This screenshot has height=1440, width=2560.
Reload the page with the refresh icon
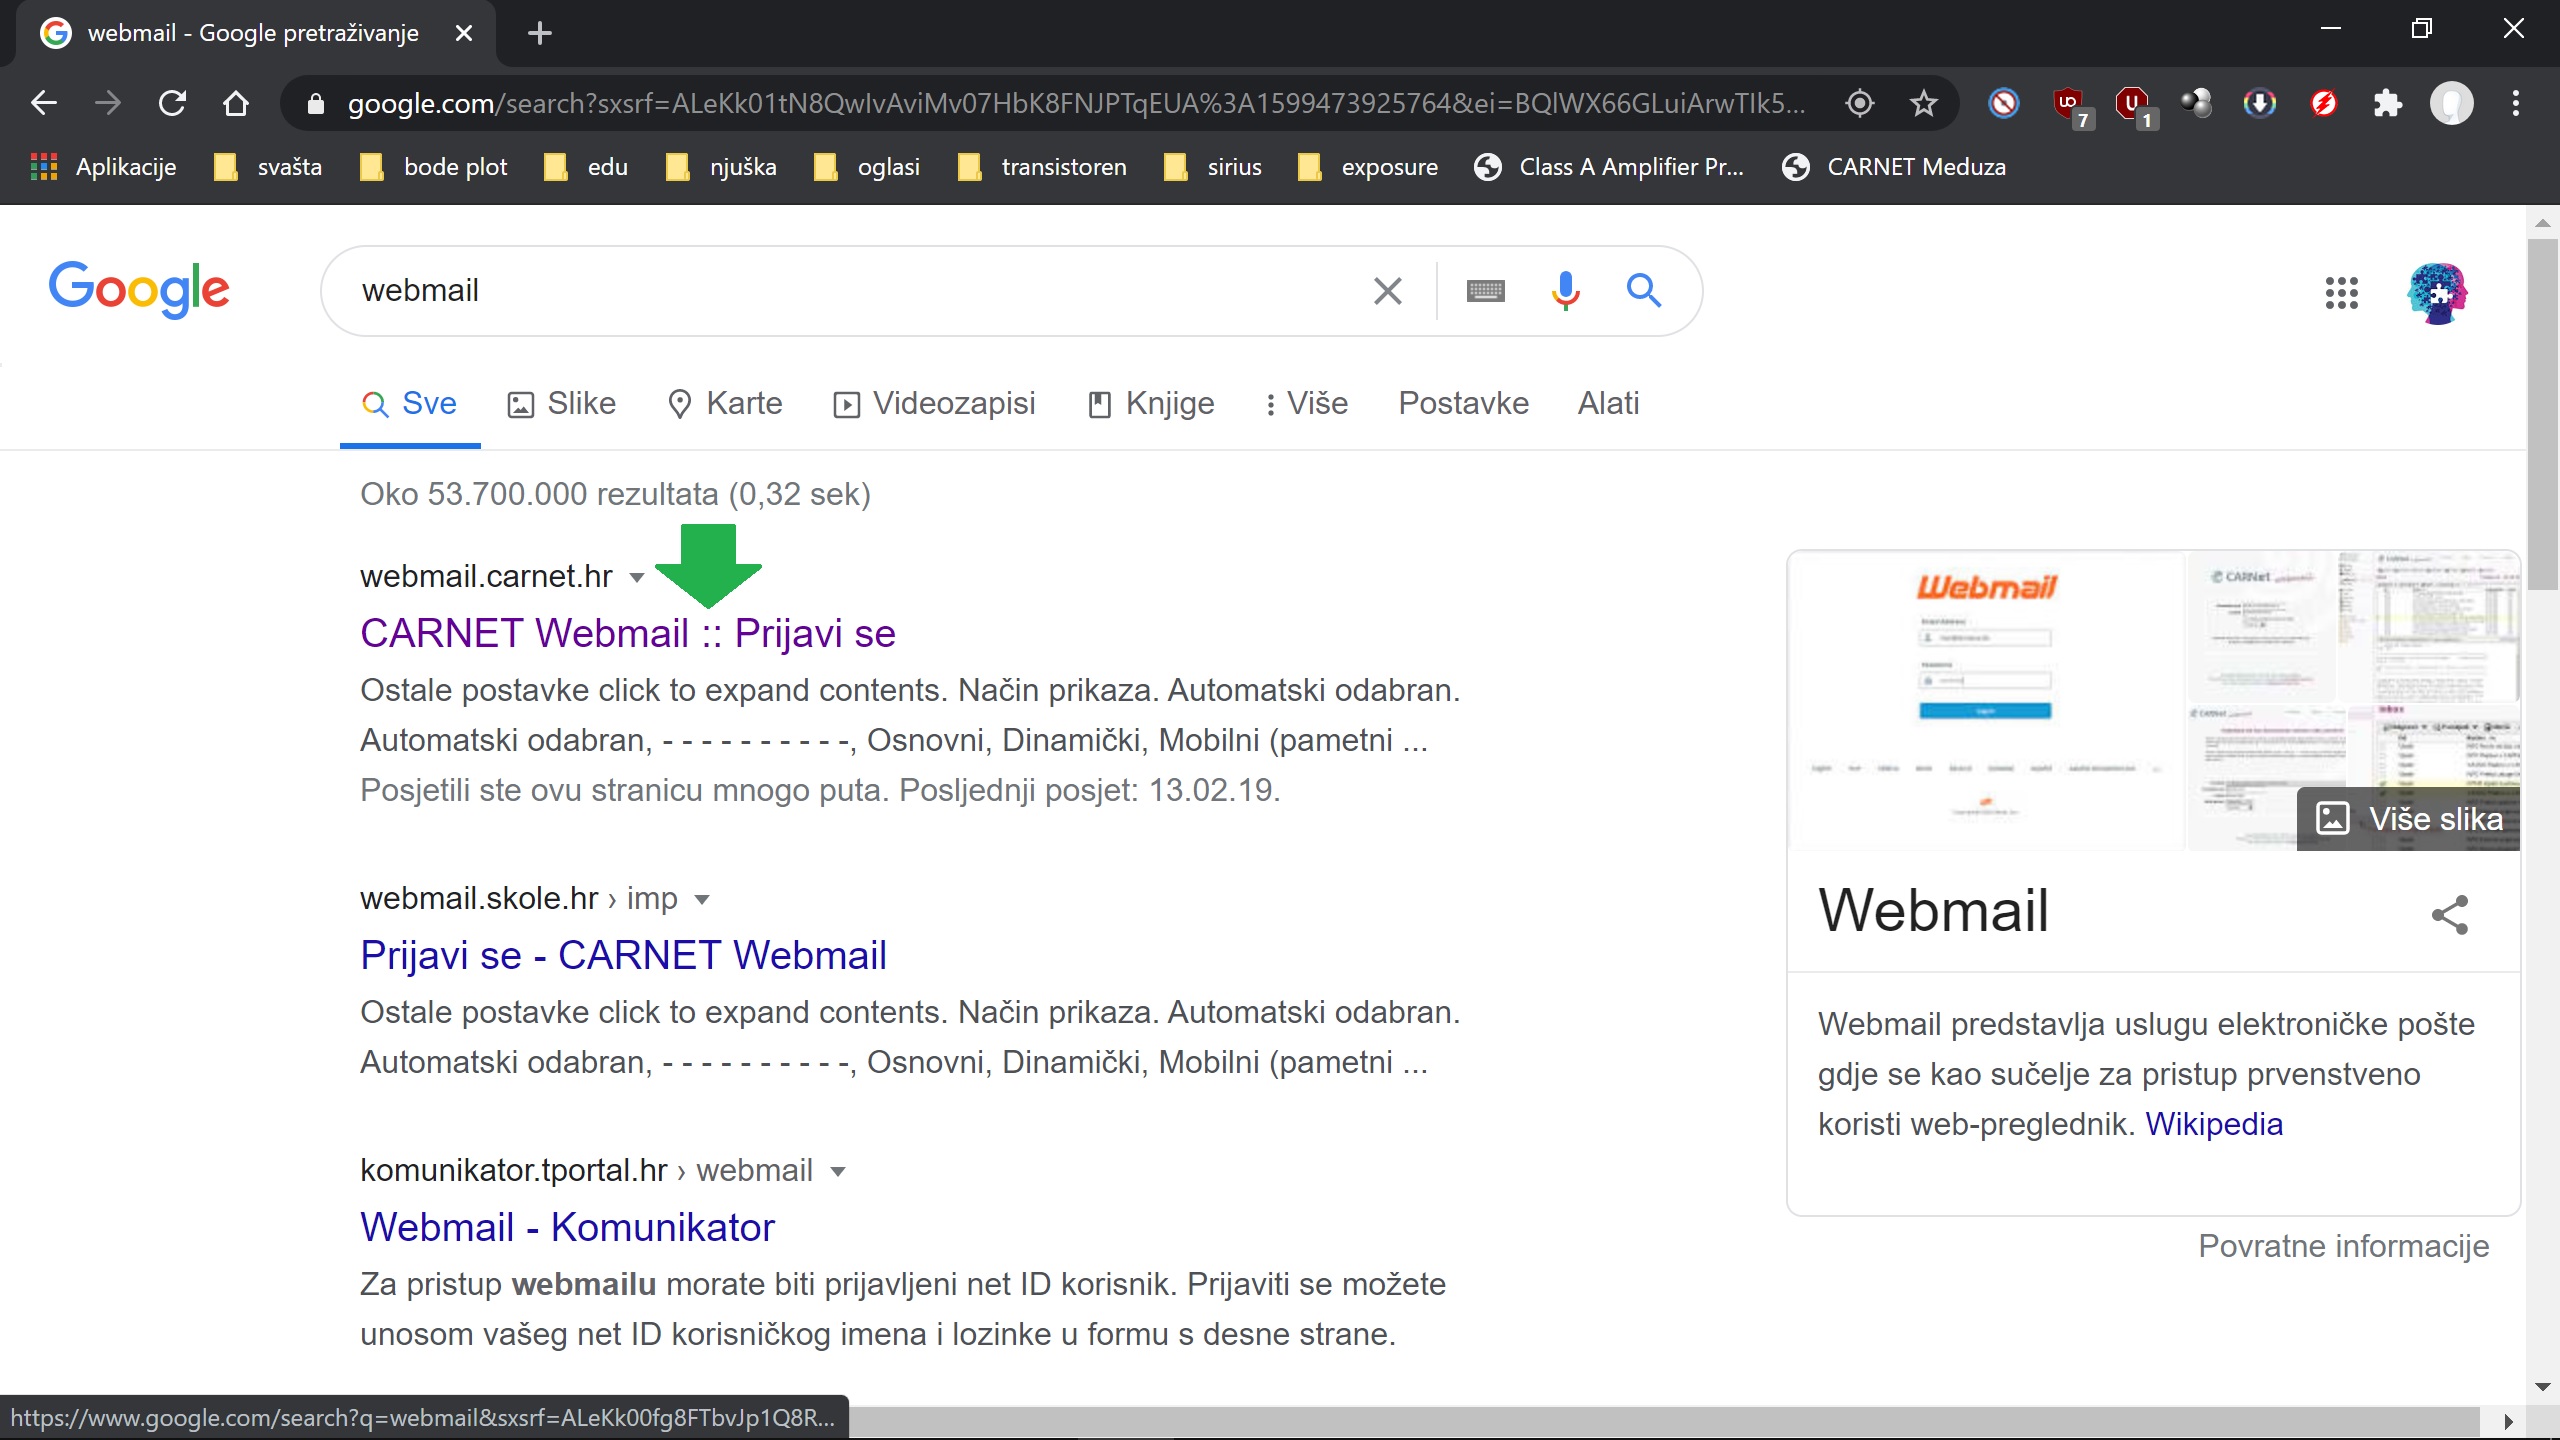172,103
